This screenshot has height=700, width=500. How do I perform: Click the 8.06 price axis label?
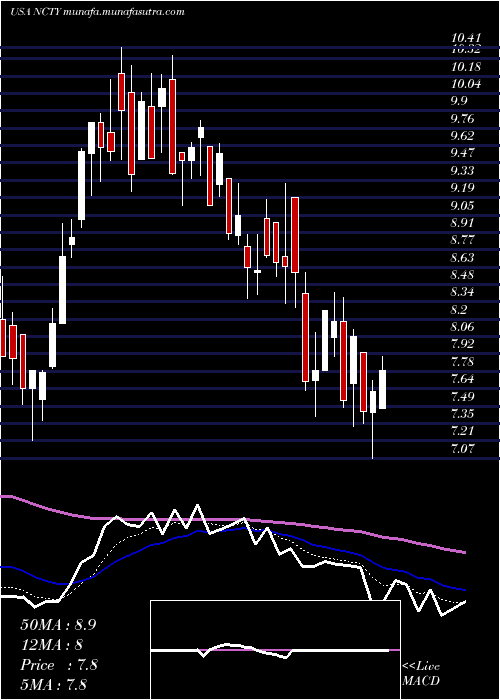click(x=462, y=326)
